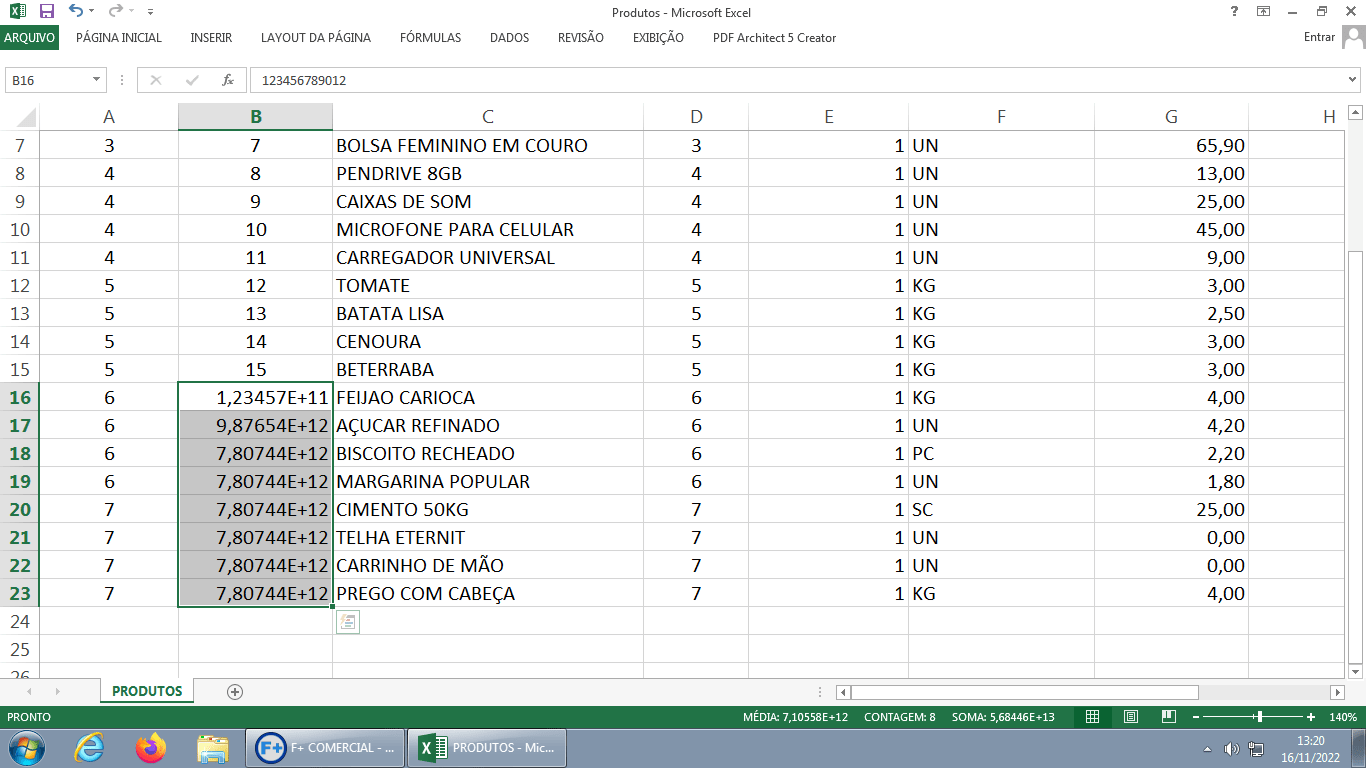Switch to Page Break Preview view
1366x768 pixels.
pos(1168,717)
